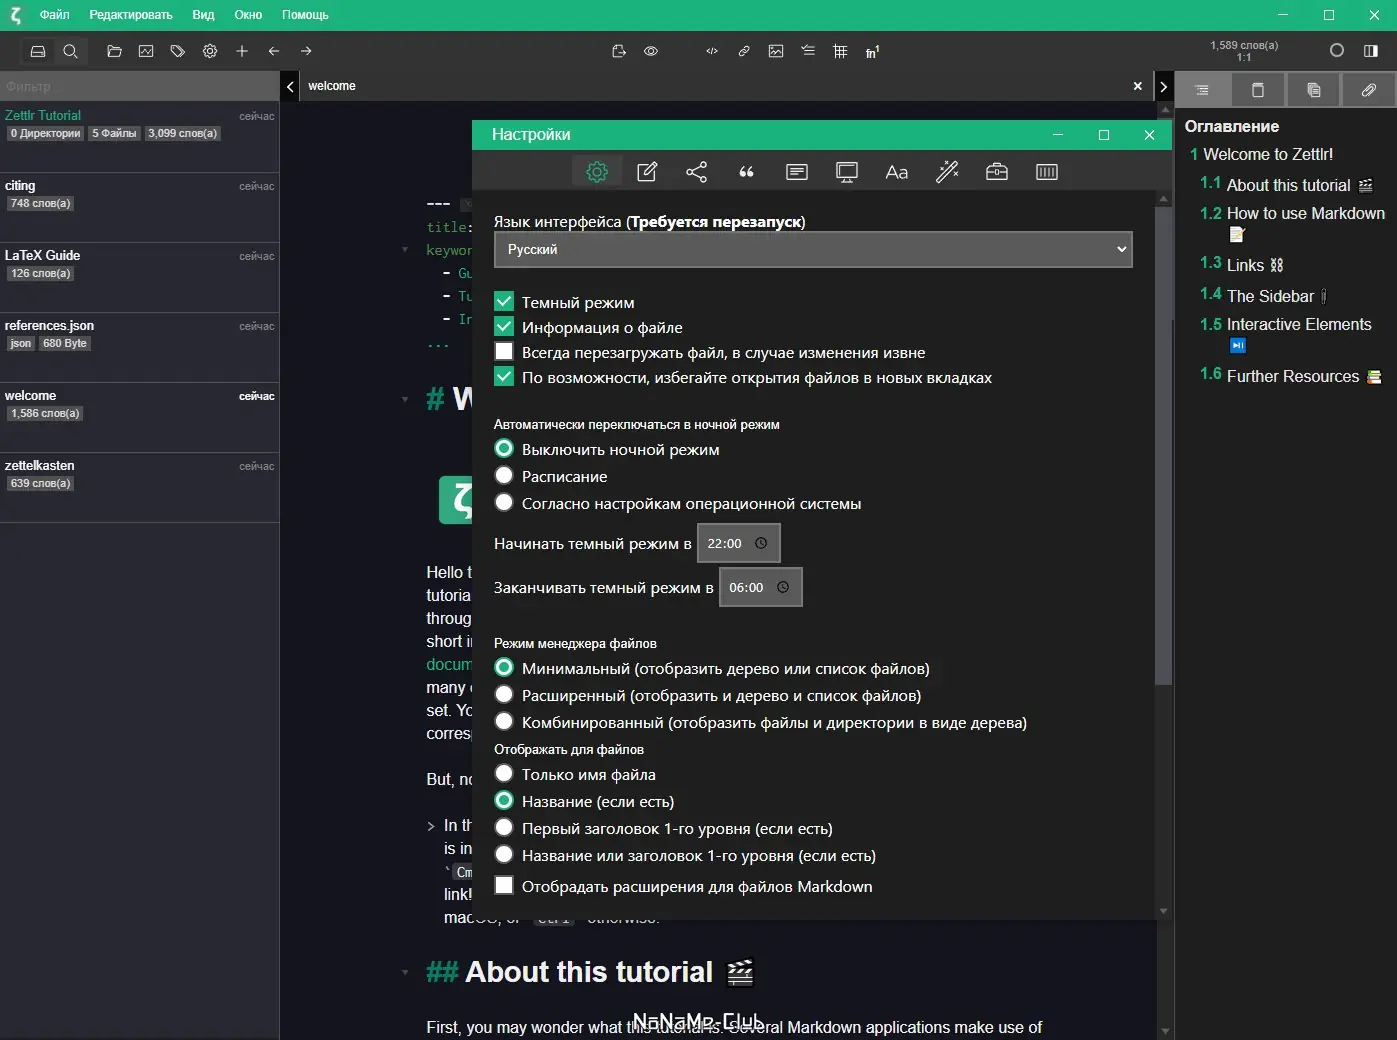Open the 'Вид' menu
Viewport: 1397px width, 1040px height.
click(203, 15)
